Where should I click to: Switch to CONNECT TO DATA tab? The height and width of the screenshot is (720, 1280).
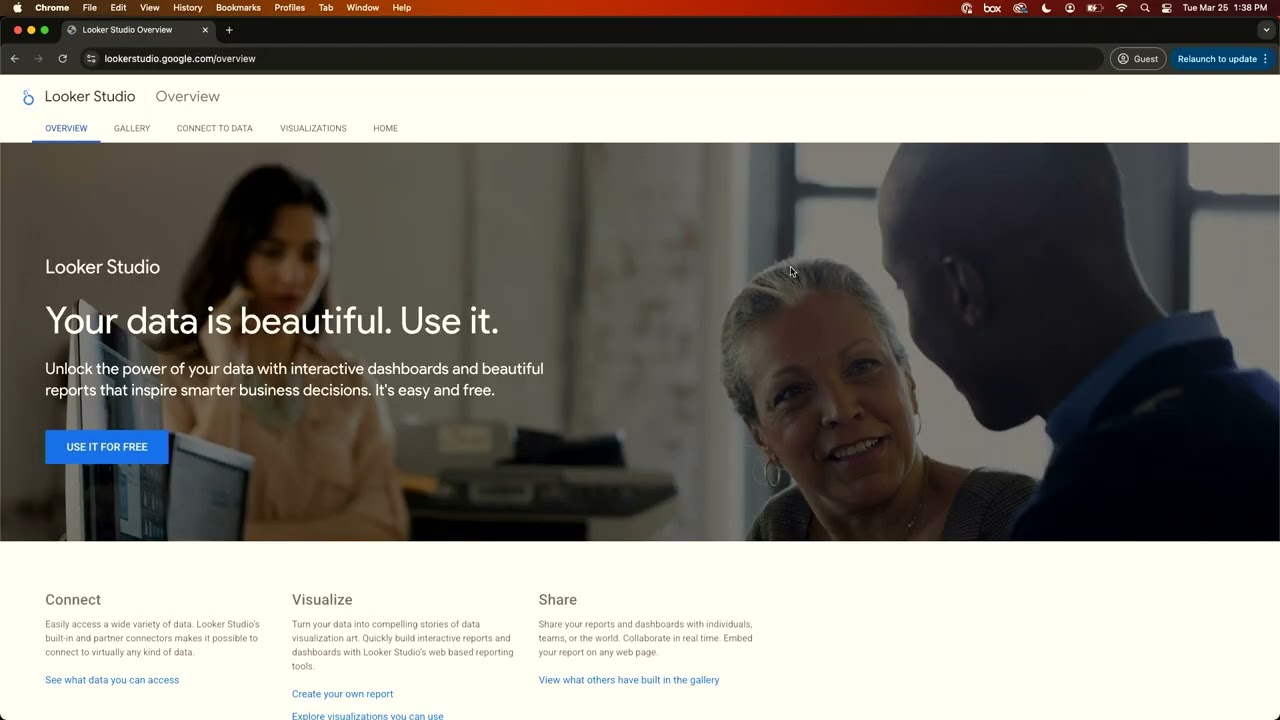[x=215, y=128]
